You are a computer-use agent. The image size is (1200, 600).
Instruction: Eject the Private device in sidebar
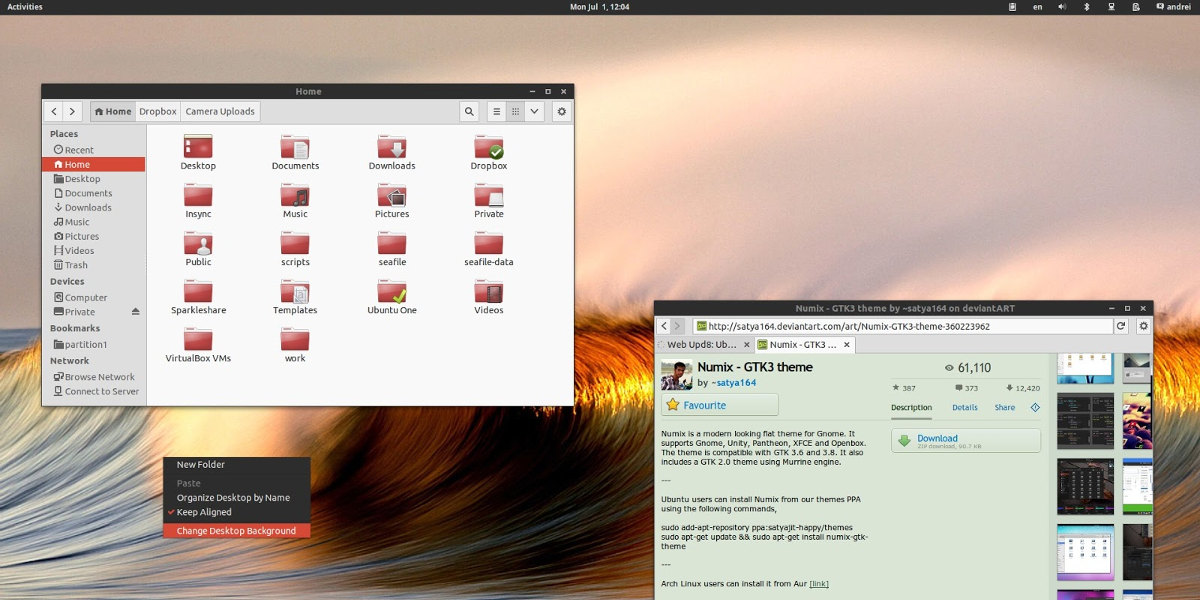tap(136, 312)
